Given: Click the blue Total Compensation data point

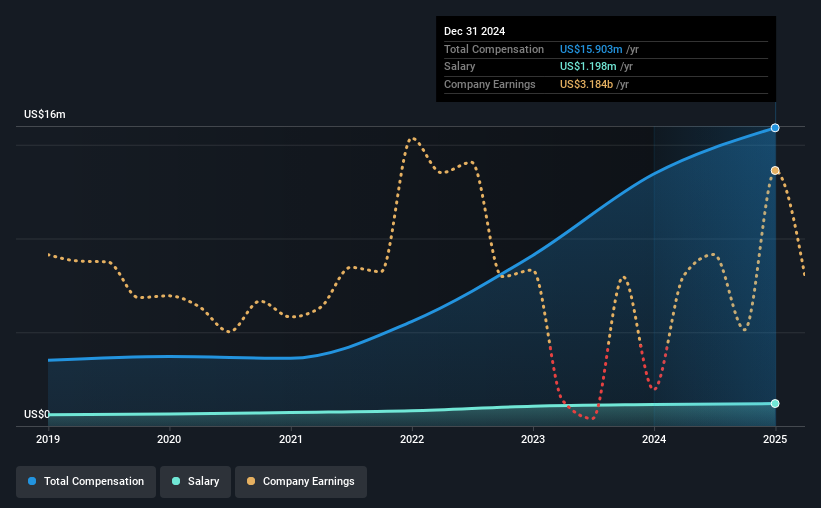Looking at the screenshot, I should pos(775,128).
